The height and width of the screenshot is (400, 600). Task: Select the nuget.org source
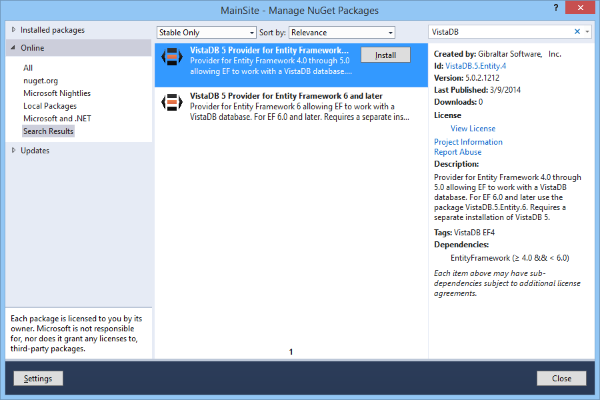(x=41, y=81)
